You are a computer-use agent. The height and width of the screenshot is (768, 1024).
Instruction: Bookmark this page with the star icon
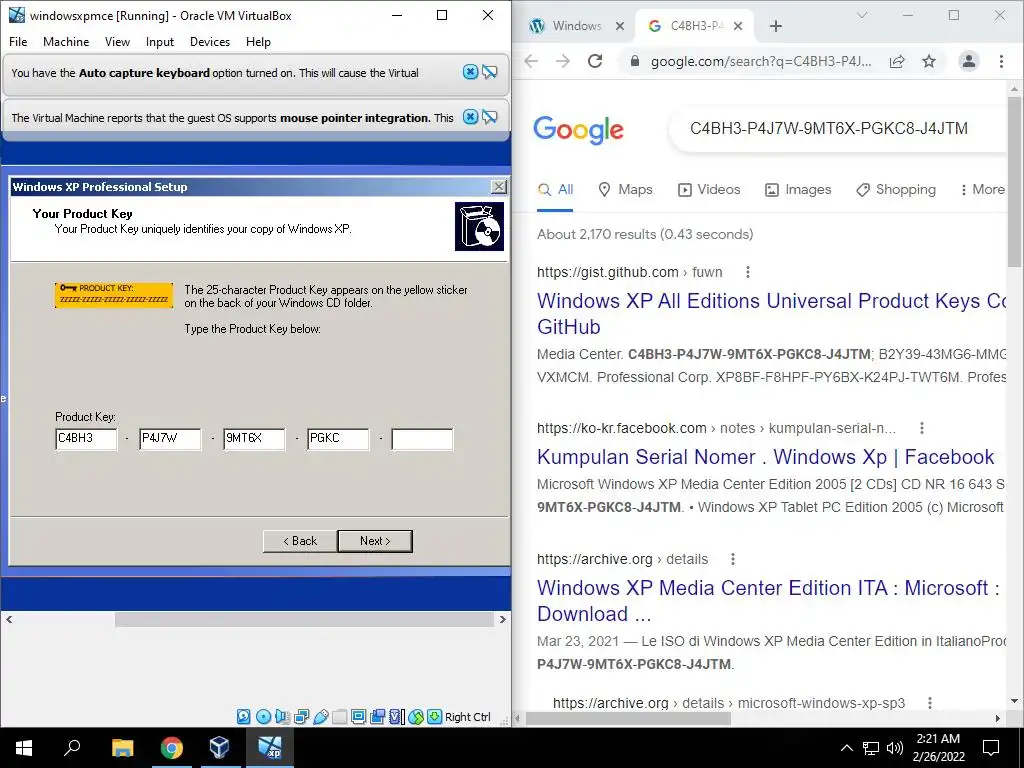929,61
